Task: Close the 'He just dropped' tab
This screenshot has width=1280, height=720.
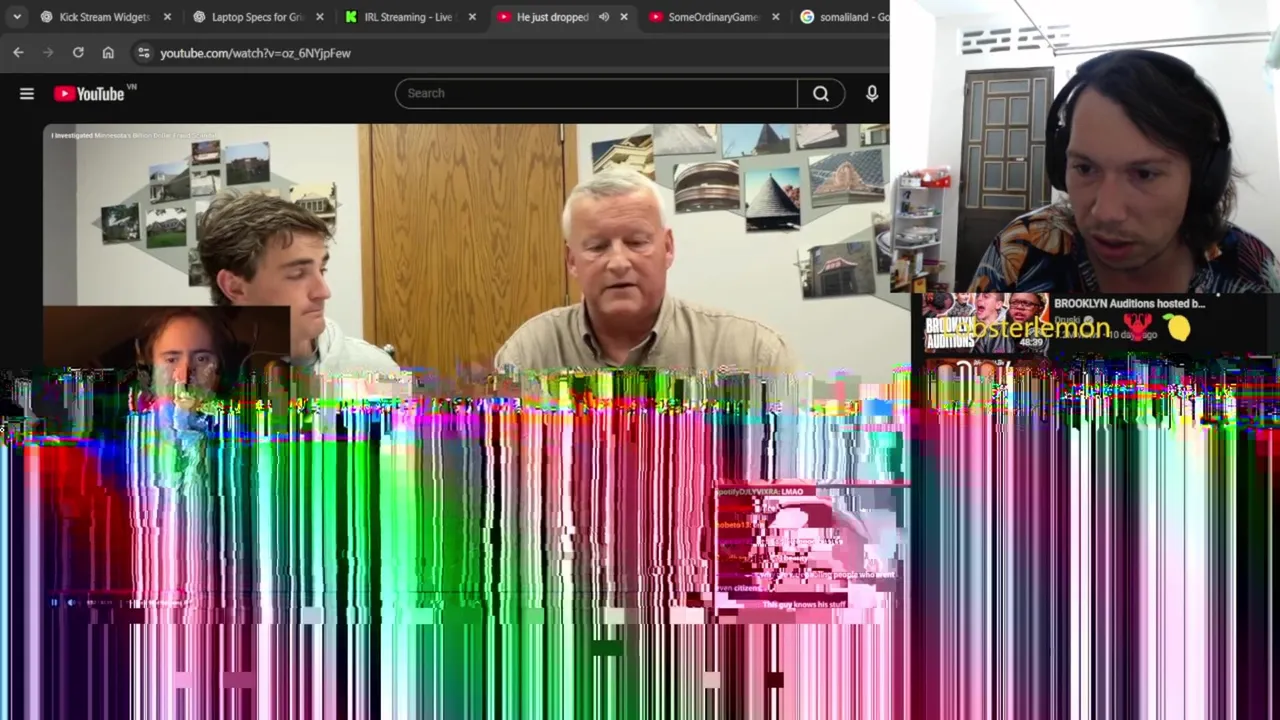Action: [x=624, y=17]
